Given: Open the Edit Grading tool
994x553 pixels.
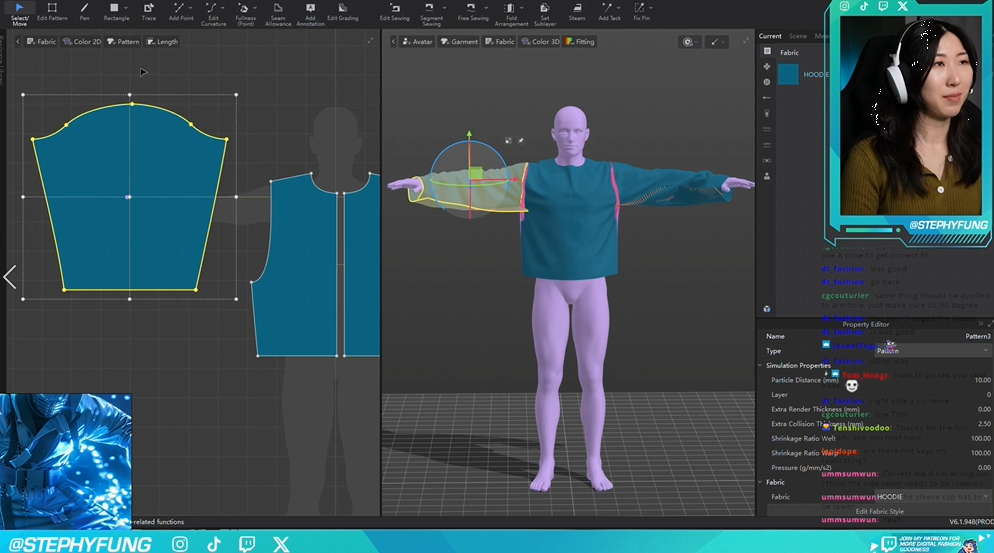Looking at the screenshot, I should [342, 12].
